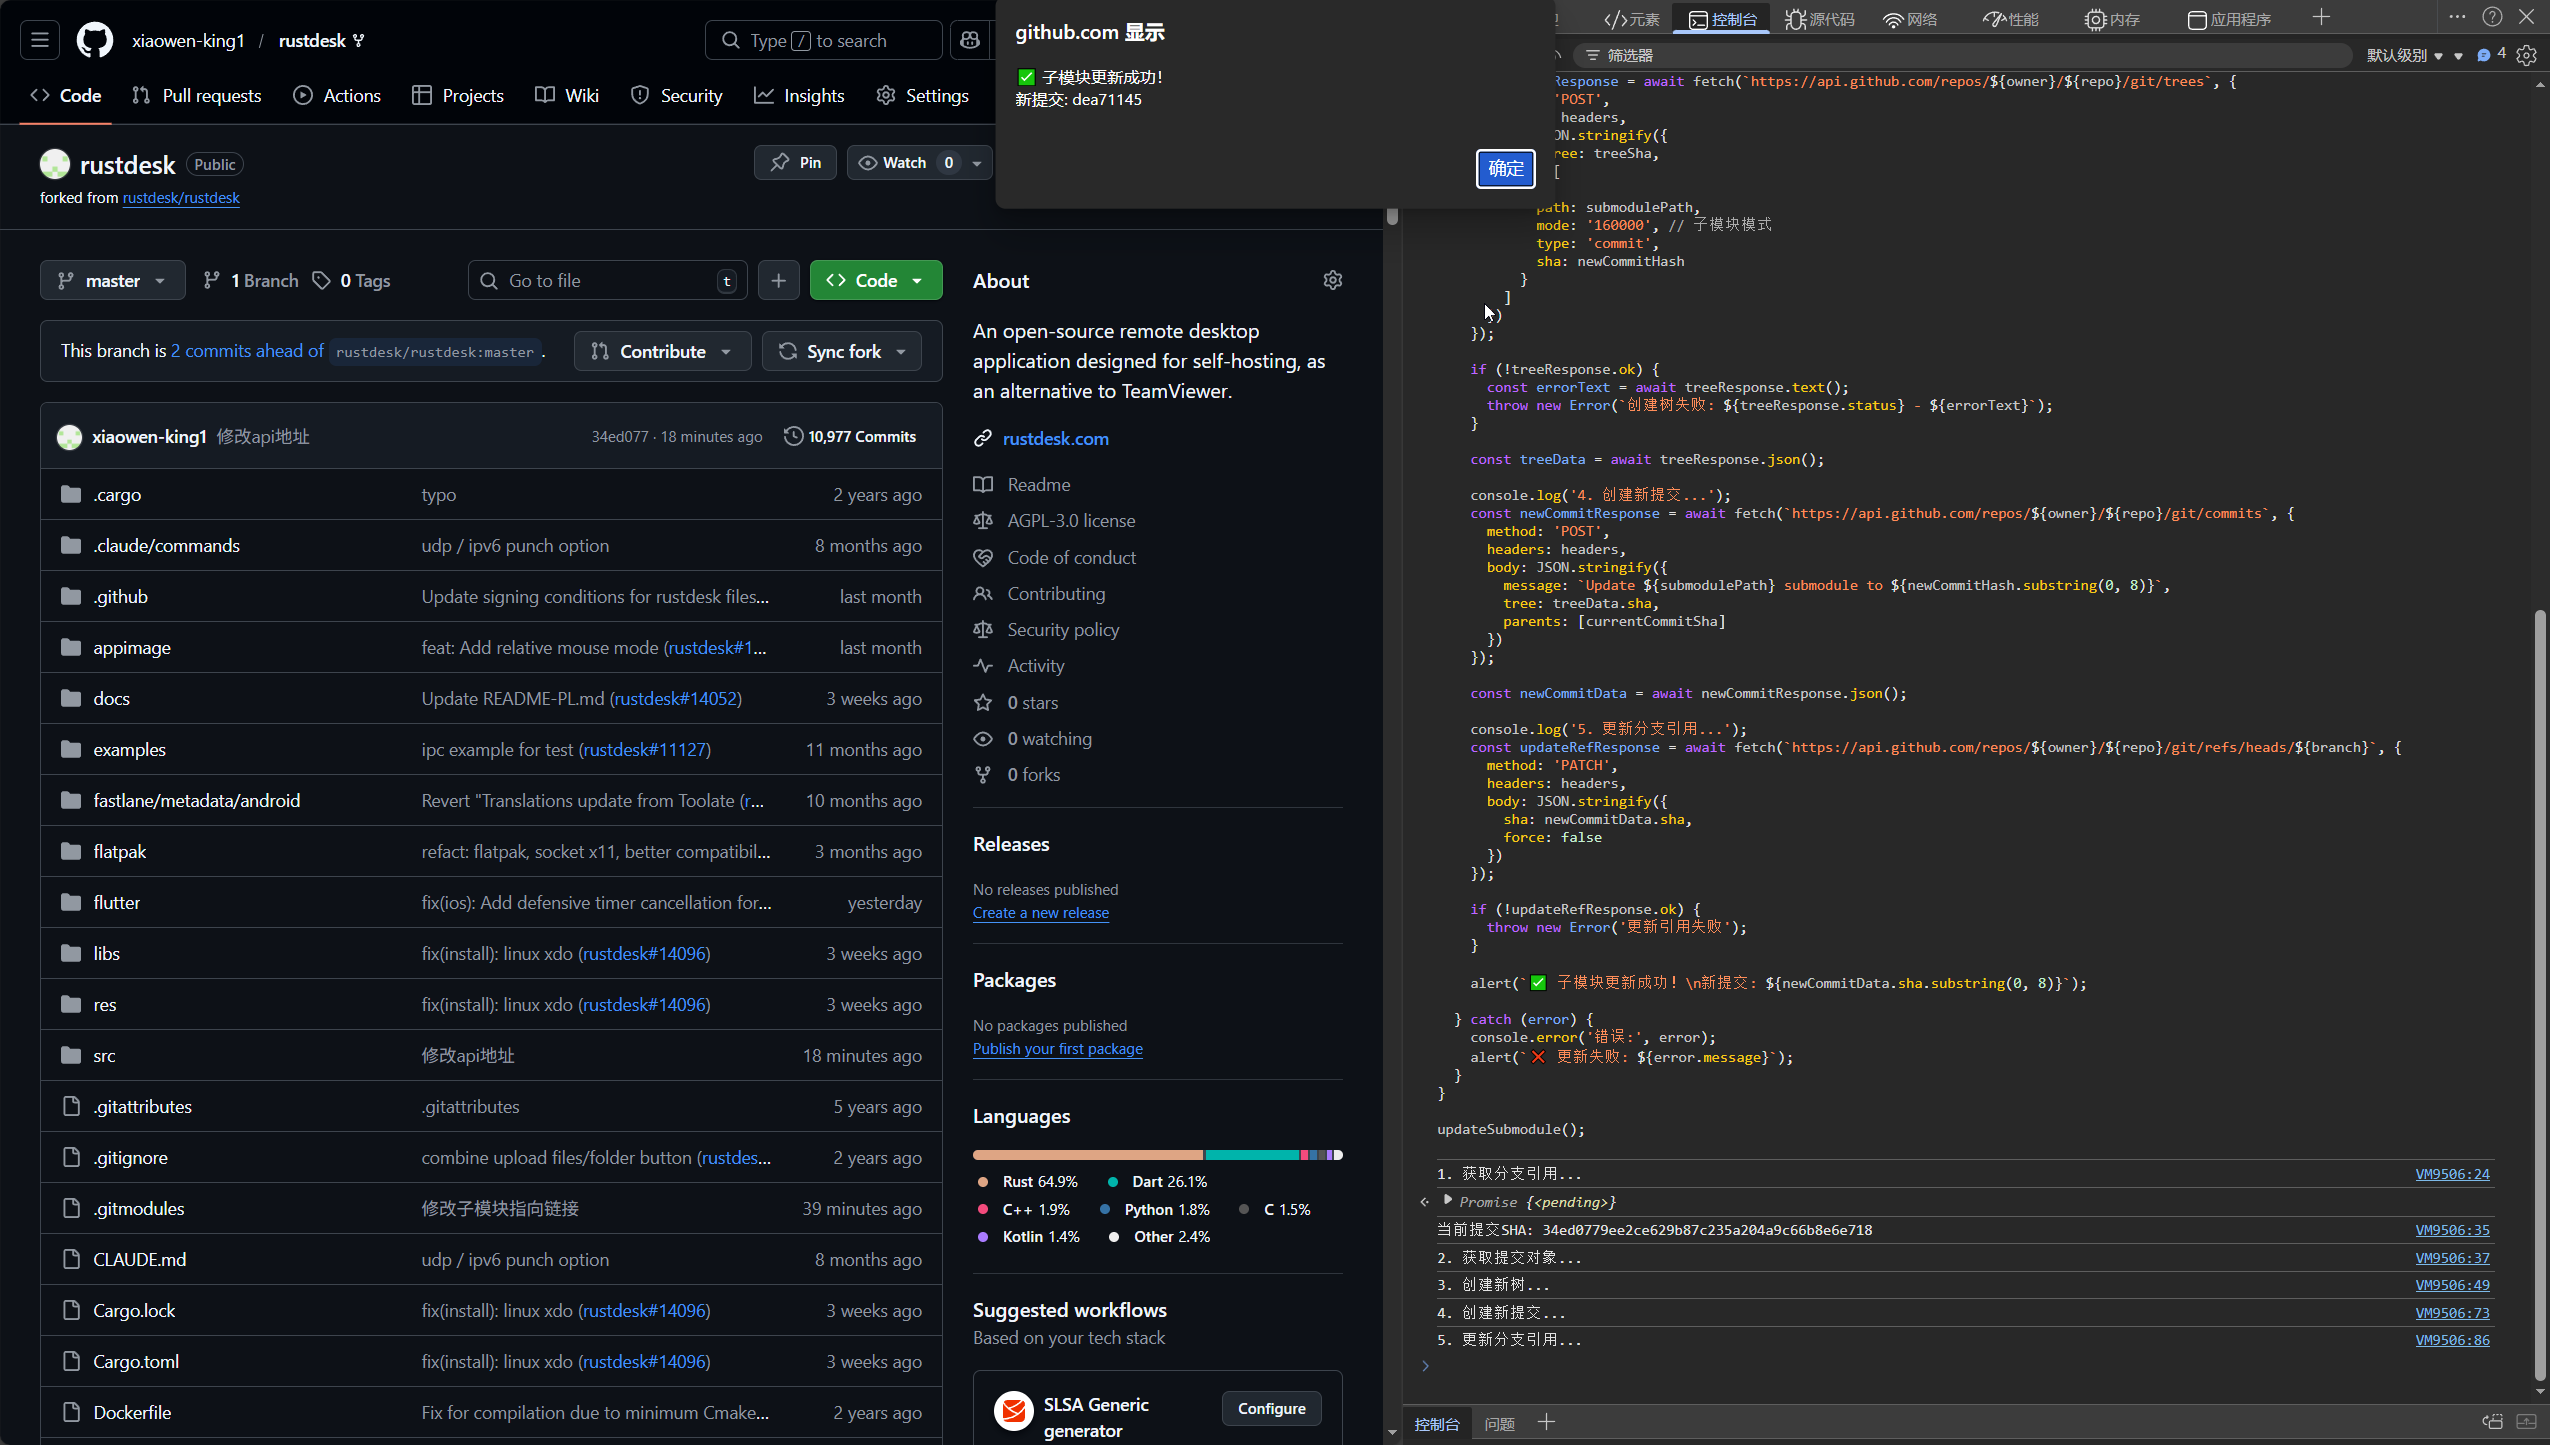The width and height of the screenshot is (2550, 1445).
Task: Open DevTools console settings gear
Action: 2527,55
